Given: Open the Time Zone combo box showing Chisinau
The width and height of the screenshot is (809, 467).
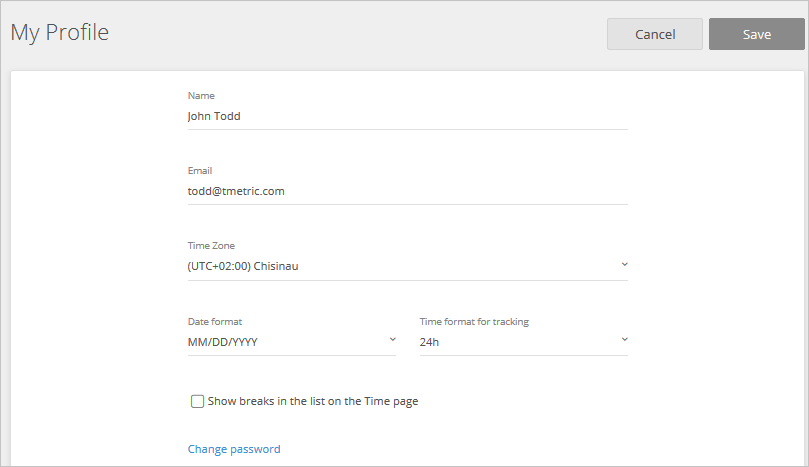Looking at the screenshot, I should click(408, 266).
